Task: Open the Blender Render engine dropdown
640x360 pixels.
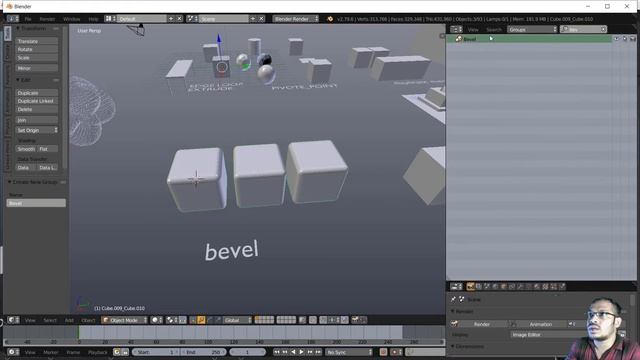Action: pyautogui.click(x=296, y=19)
